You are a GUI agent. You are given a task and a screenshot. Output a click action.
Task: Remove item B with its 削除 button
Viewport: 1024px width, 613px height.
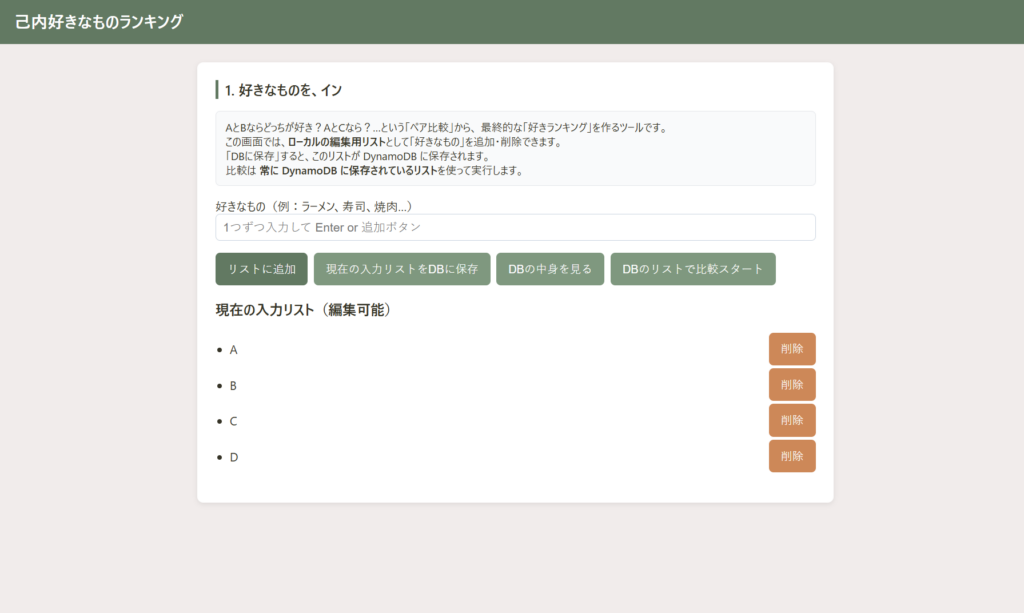(791, 385)
